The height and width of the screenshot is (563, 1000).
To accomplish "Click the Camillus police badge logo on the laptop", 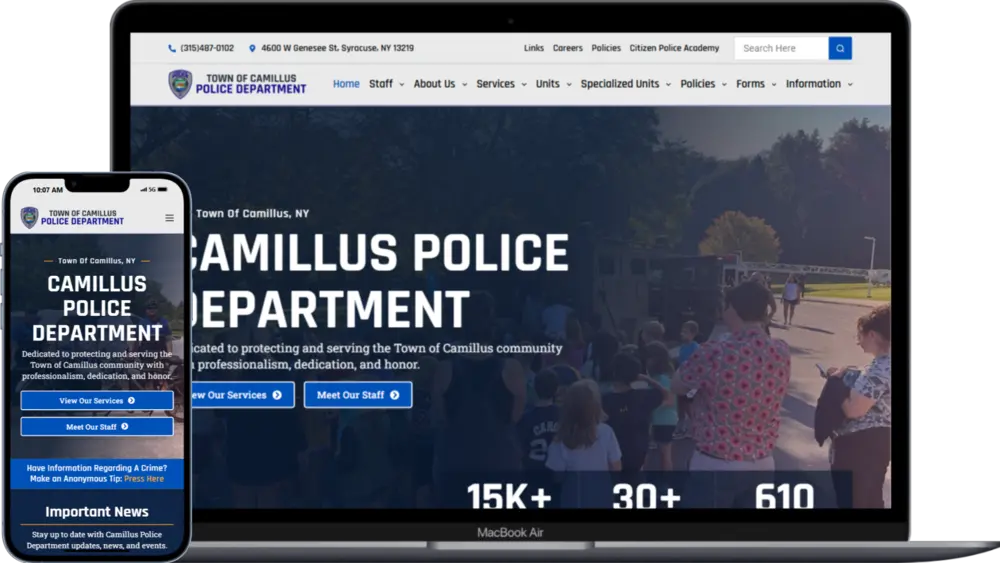I will click(x=180, y=84).
